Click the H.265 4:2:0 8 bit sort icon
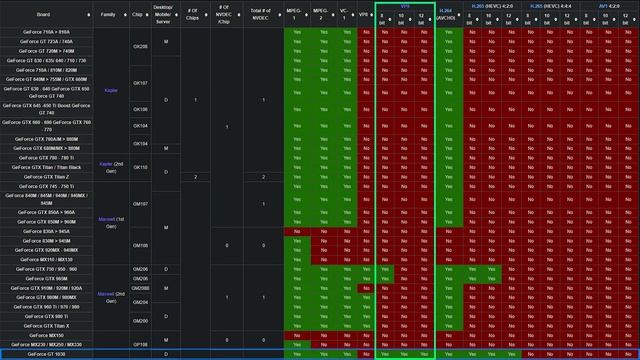The height and width of the screenshot is (360, 640). [477, 19]
